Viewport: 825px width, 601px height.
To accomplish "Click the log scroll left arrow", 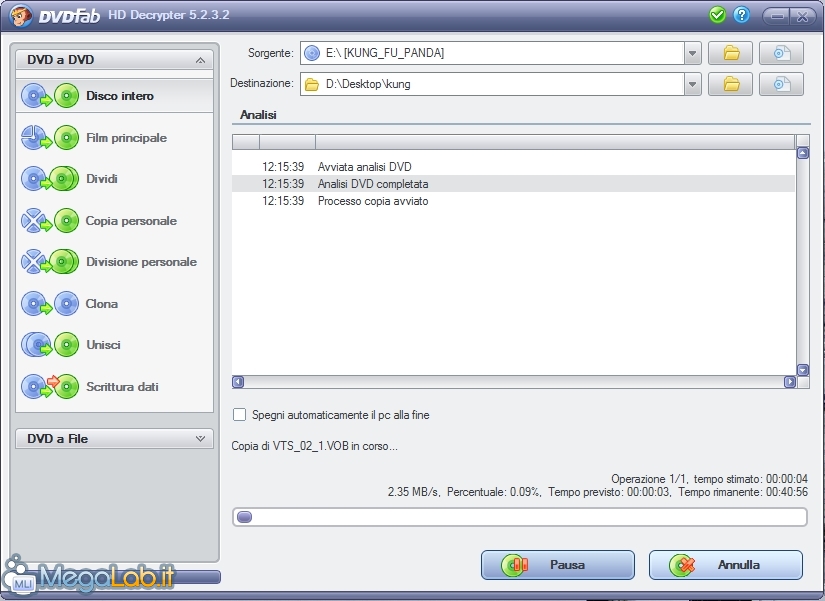I will click(x=238, y=382).
